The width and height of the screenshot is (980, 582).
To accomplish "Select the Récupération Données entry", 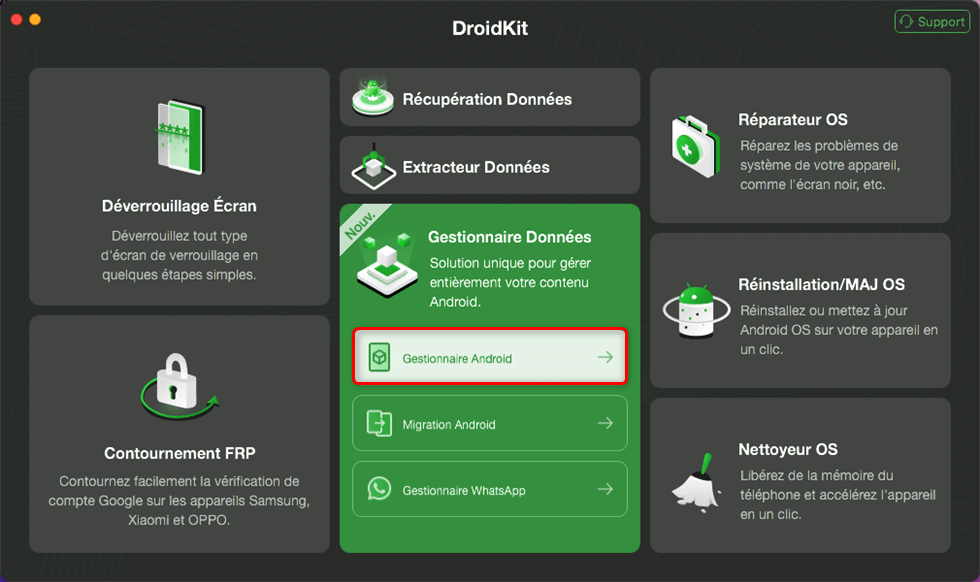I will click(x=489, y=97).
